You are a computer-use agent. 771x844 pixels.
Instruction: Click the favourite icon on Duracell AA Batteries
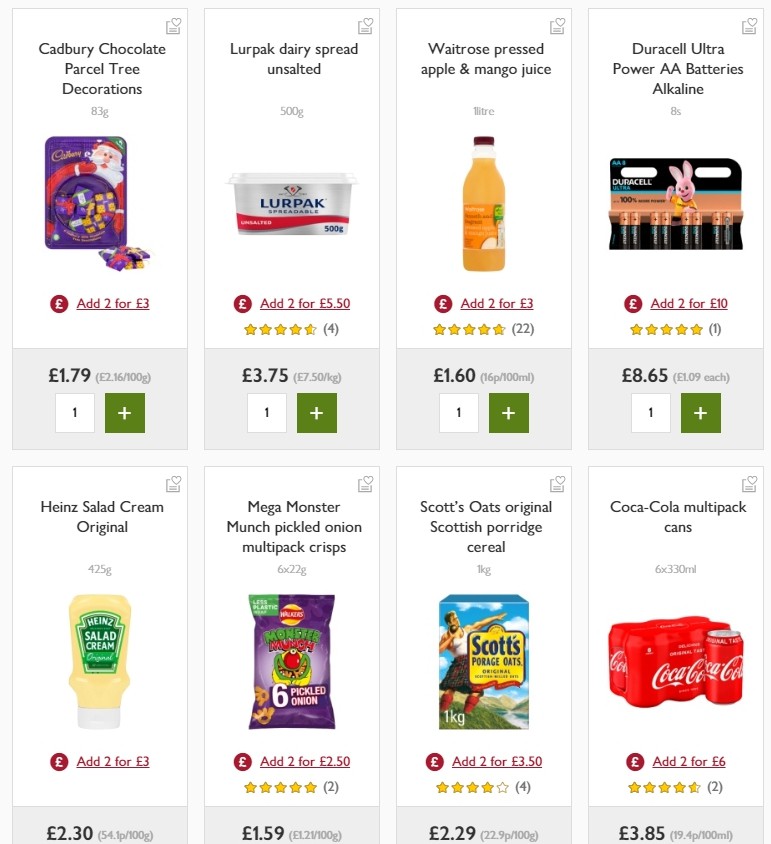click(749, 26)
